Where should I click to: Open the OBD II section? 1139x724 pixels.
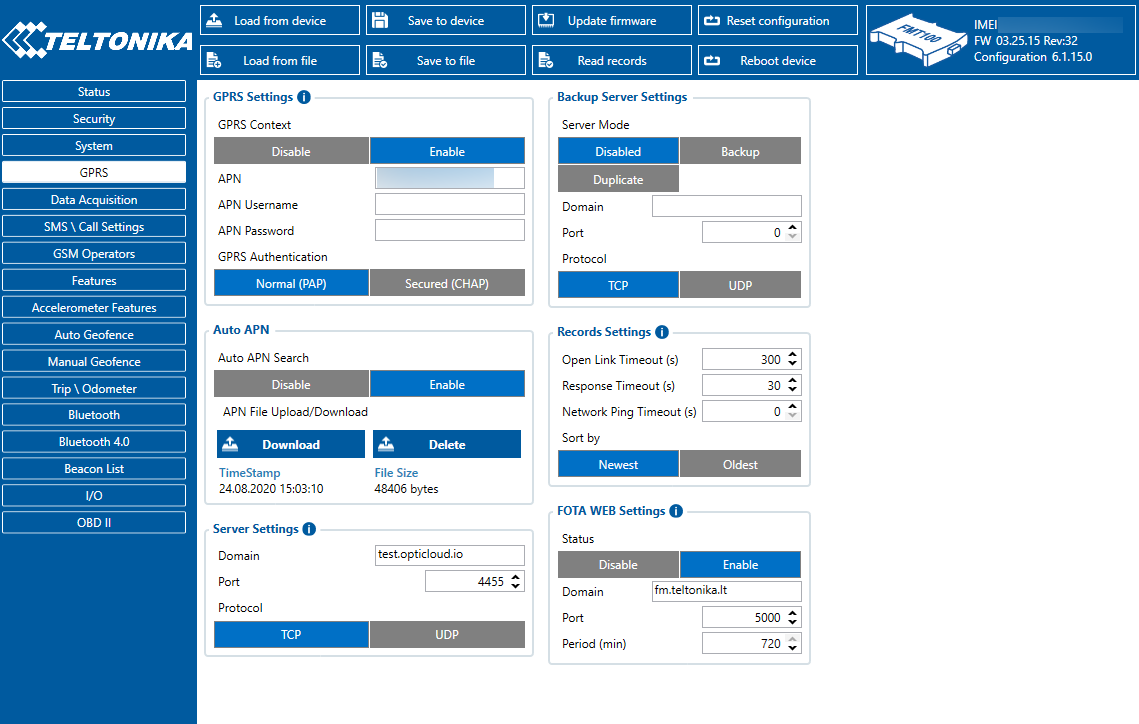(94, 522)
